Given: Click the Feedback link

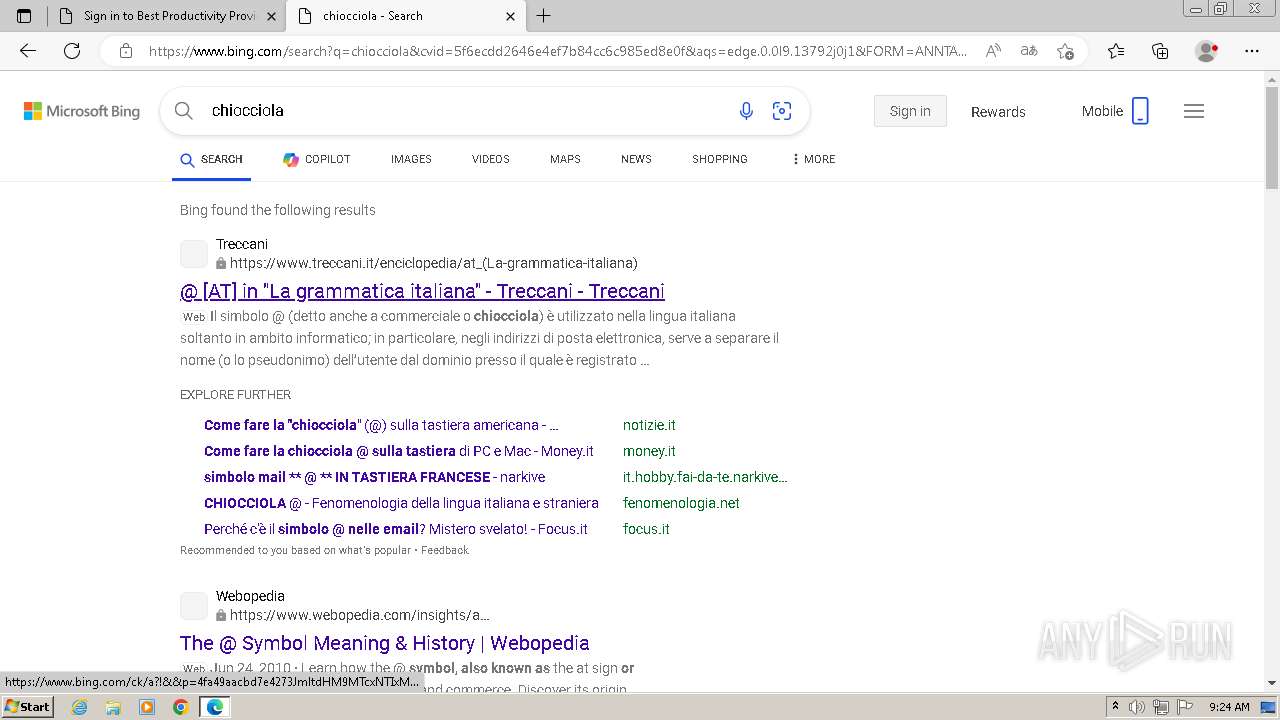Looking at the screenshot, I should (445, 550).
